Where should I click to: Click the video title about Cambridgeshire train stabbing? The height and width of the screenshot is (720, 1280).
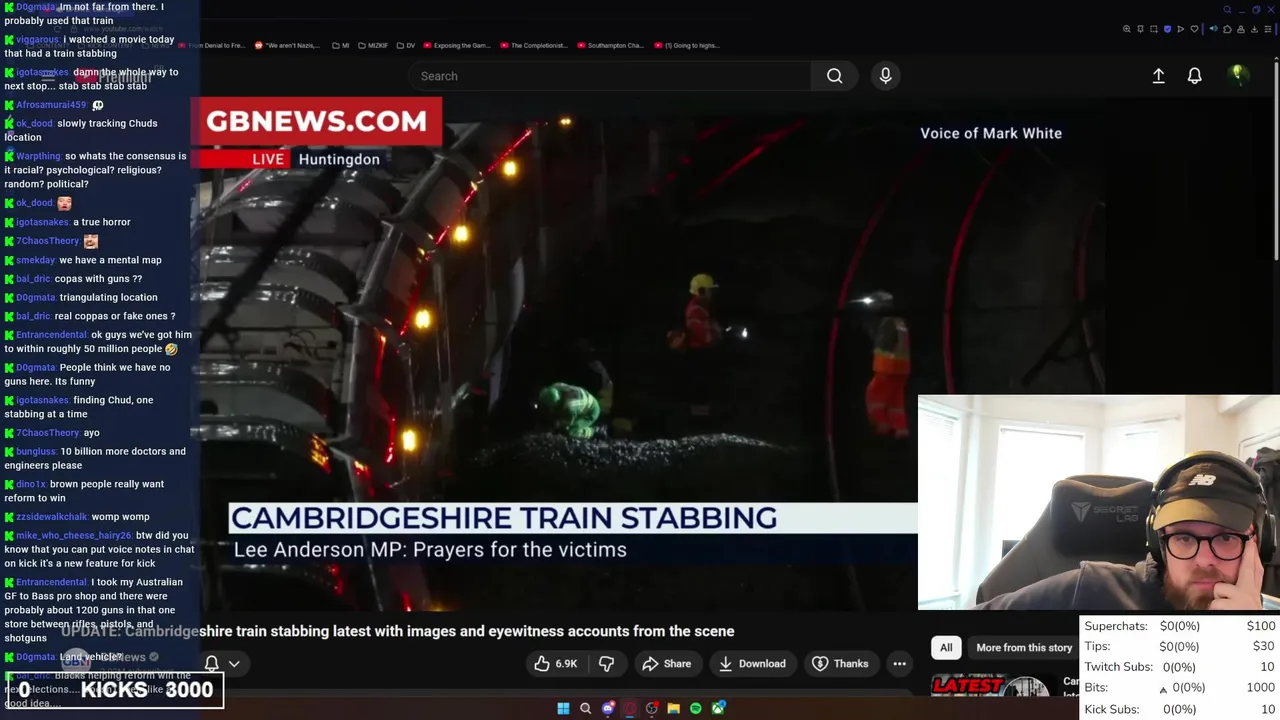click(398, 631)
